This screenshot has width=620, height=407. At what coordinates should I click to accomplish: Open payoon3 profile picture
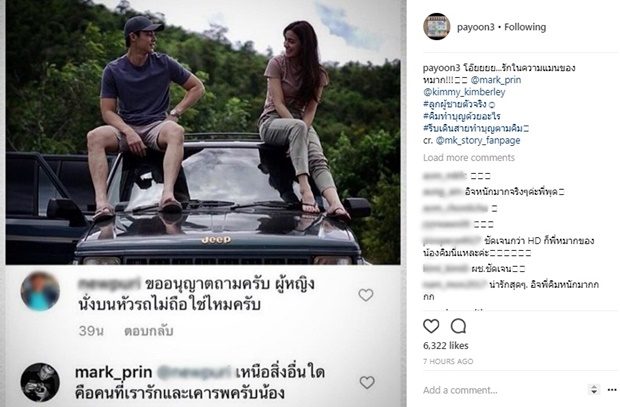[x=437, y=27]
